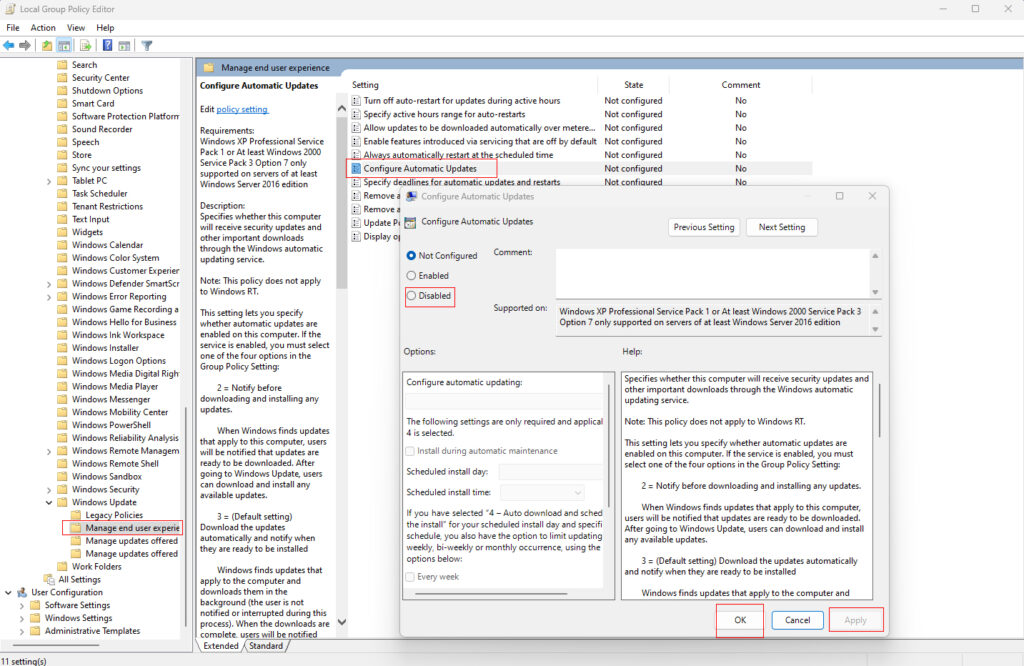Toggle the action pane icon
The height and width of the screenshot is (666, 1024).
click(123, 44)
